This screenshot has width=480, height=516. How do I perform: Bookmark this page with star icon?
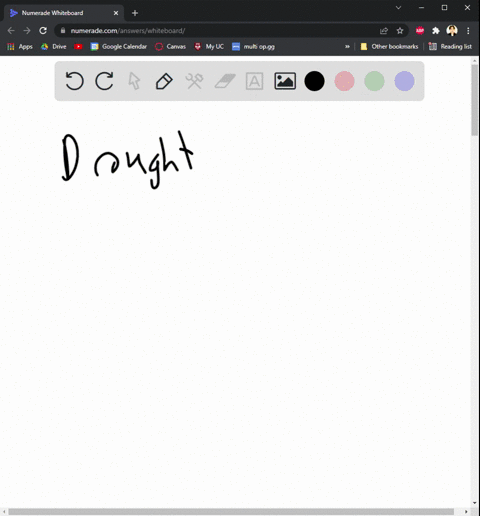click(400, 31)
